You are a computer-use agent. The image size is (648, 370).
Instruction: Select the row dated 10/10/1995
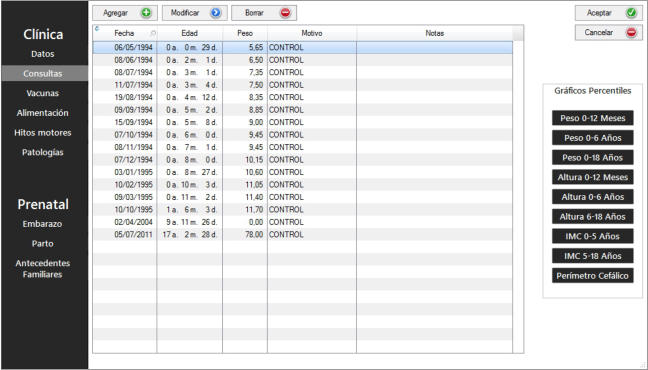coord(303,210)
